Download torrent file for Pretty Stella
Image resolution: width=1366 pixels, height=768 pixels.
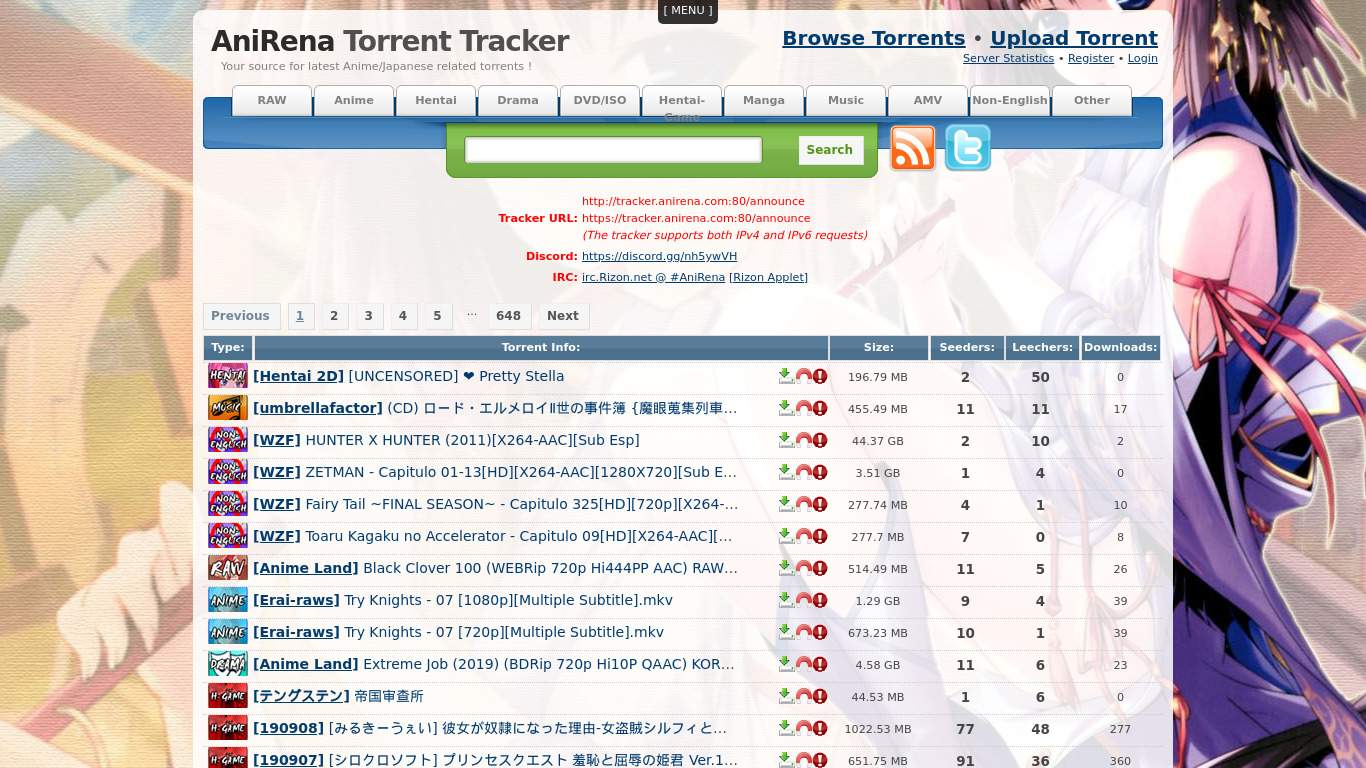pos(786,376)
